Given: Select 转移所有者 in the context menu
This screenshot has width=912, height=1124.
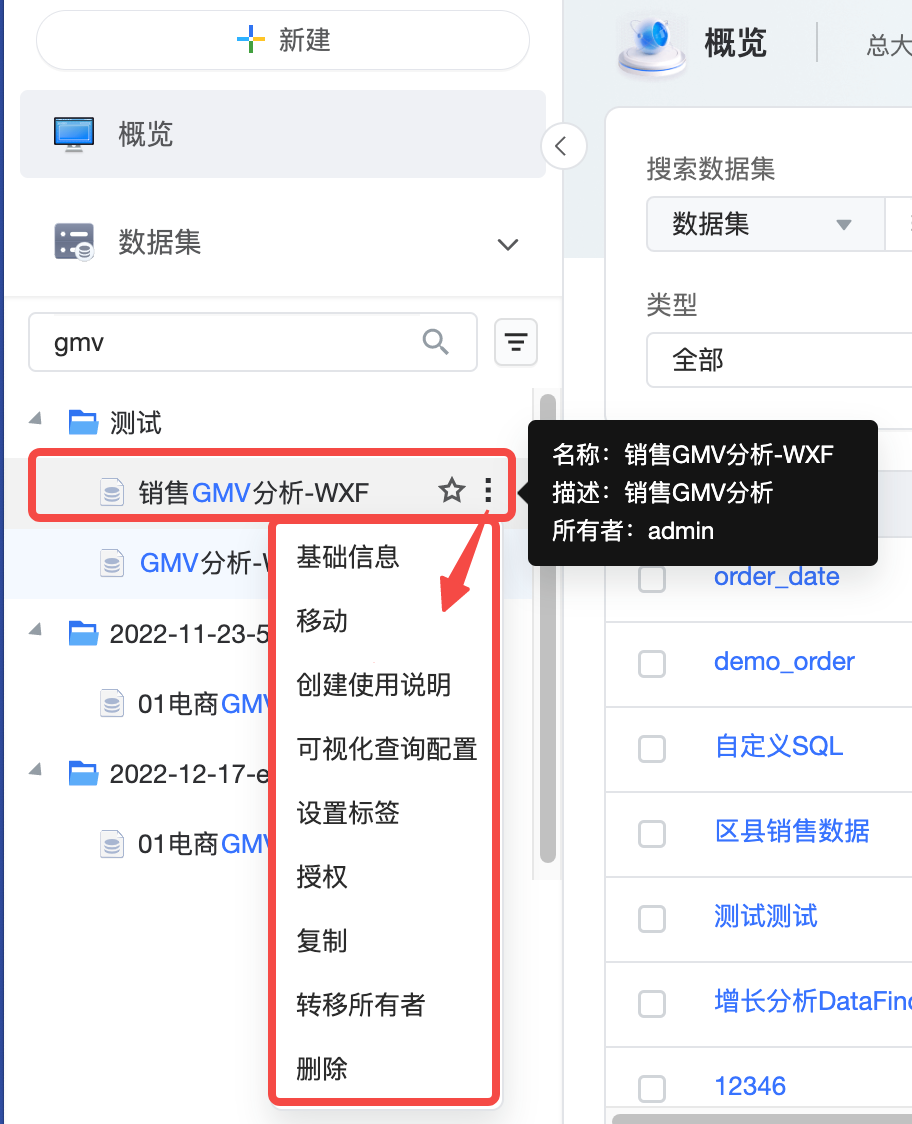Looking at the screenshot, I should [x=361, y=1004].
